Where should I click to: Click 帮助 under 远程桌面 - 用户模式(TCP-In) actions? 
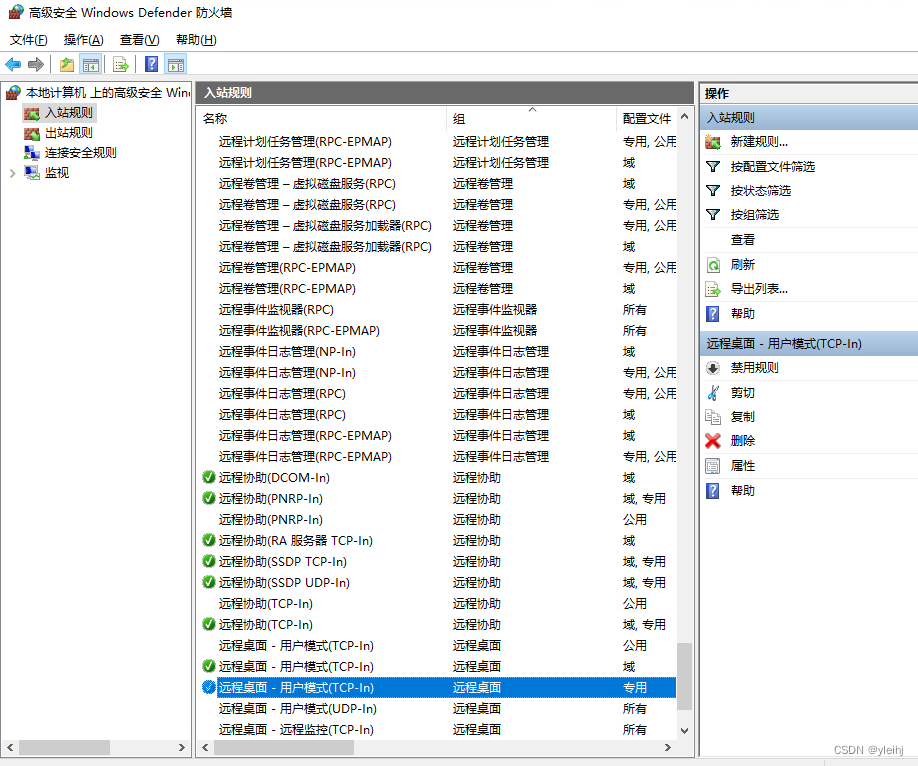(742, 490)
